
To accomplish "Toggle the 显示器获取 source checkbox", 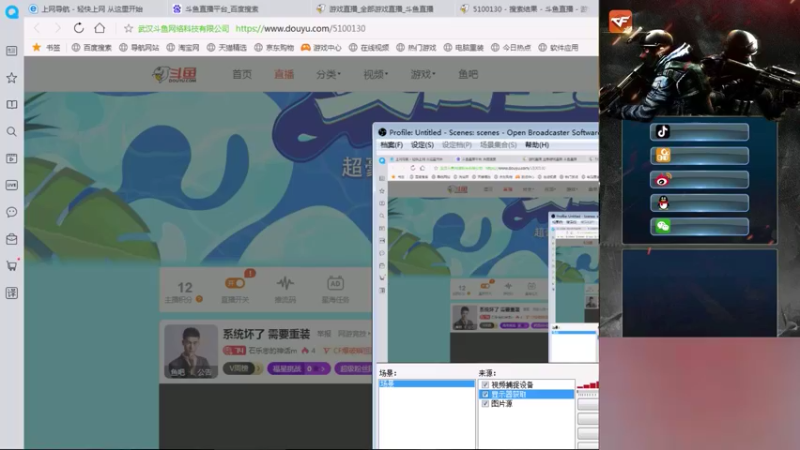I will pos(485,394).
